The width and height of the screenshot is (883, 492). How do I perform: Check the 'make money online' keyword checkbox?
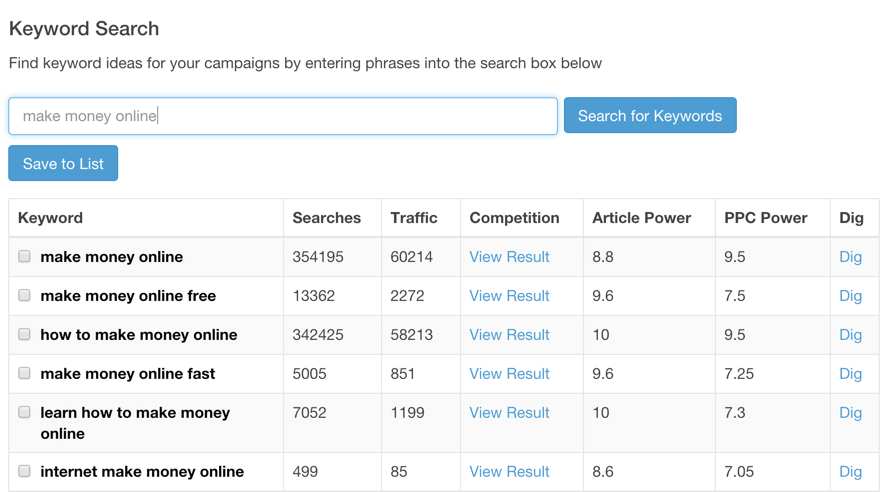[24, 257]
